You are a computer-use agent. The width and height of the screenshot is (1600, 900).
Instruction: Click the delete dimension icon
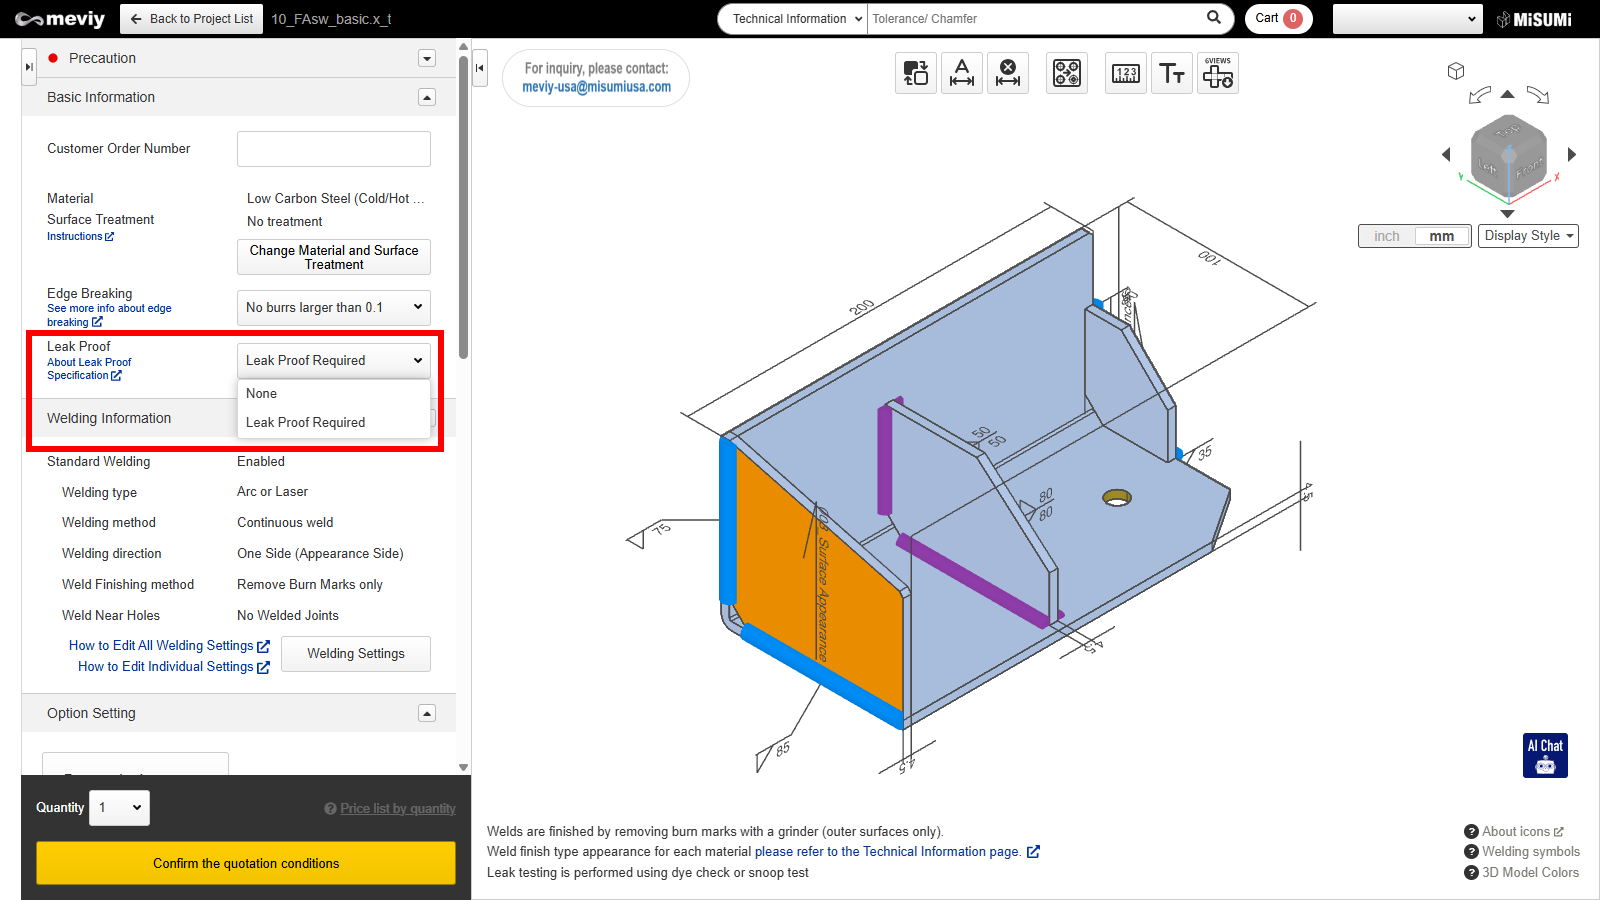pyautogui.click(x=1008, y=73)
